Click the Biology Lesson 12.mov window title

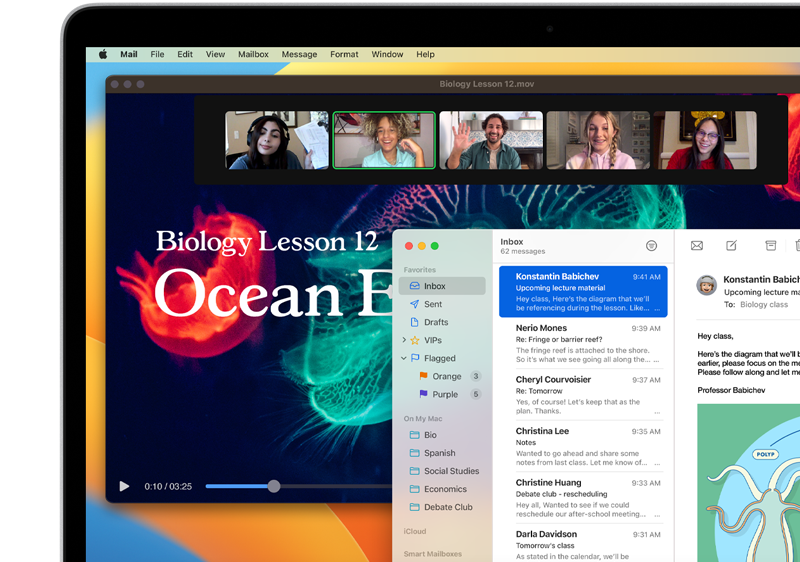[x=486, y=84]
